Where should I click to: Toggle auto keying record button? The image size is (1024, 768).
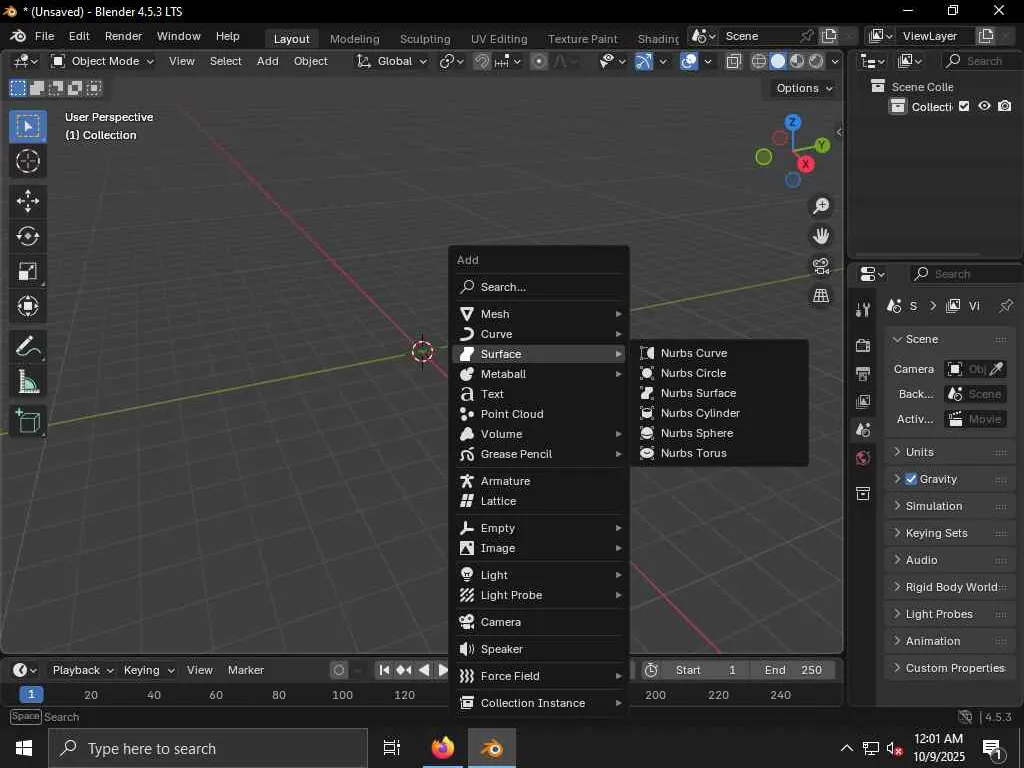pos(339,670)
